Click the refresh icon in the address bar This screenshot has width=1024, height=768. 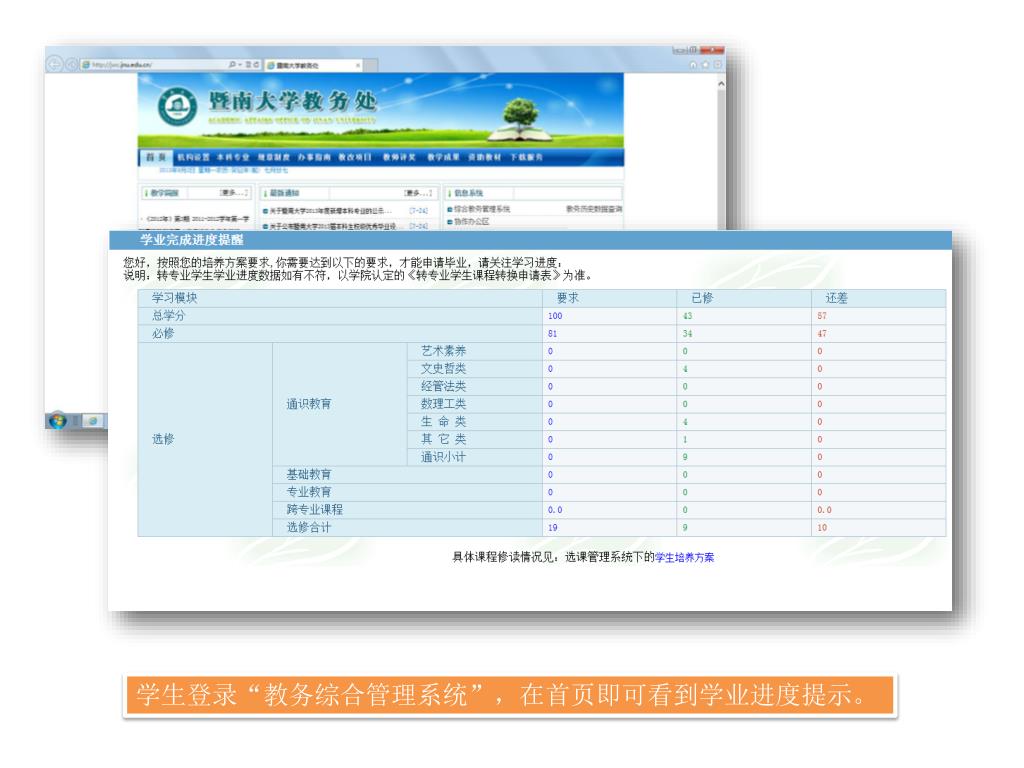point(256,65)
